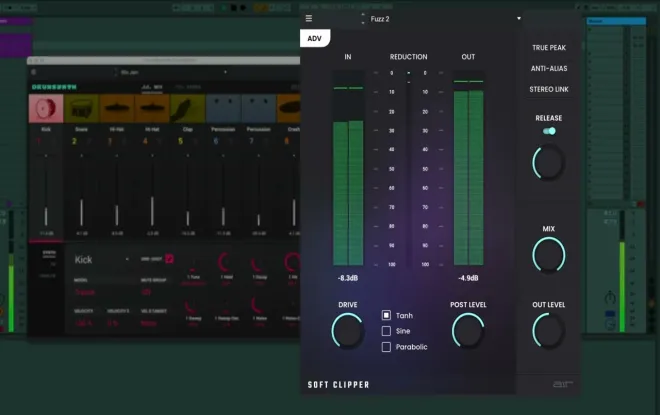
Task: Click channel number 1 under Kick
Action: [x=38, y=141]
